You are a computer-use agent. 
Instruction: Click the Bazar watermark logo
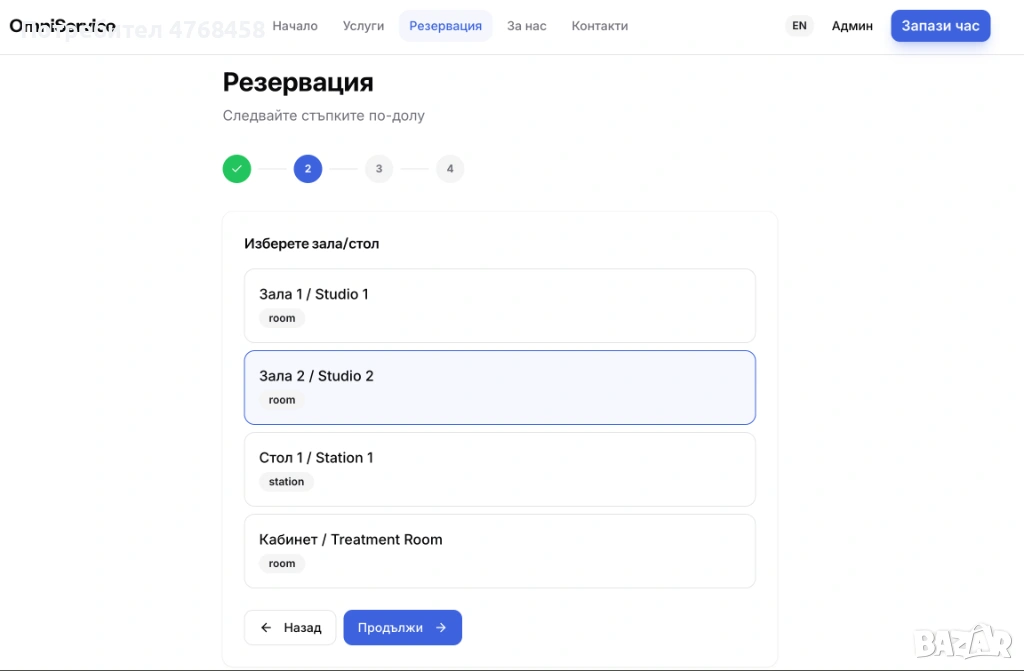pyautogui.click(x=963, y=642)
